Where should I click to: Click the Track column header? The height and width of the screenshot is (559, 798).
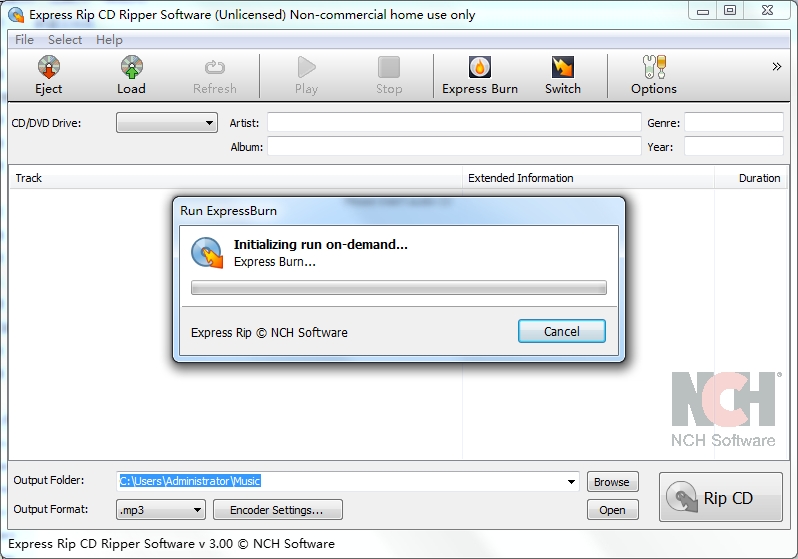click(236, 178)
